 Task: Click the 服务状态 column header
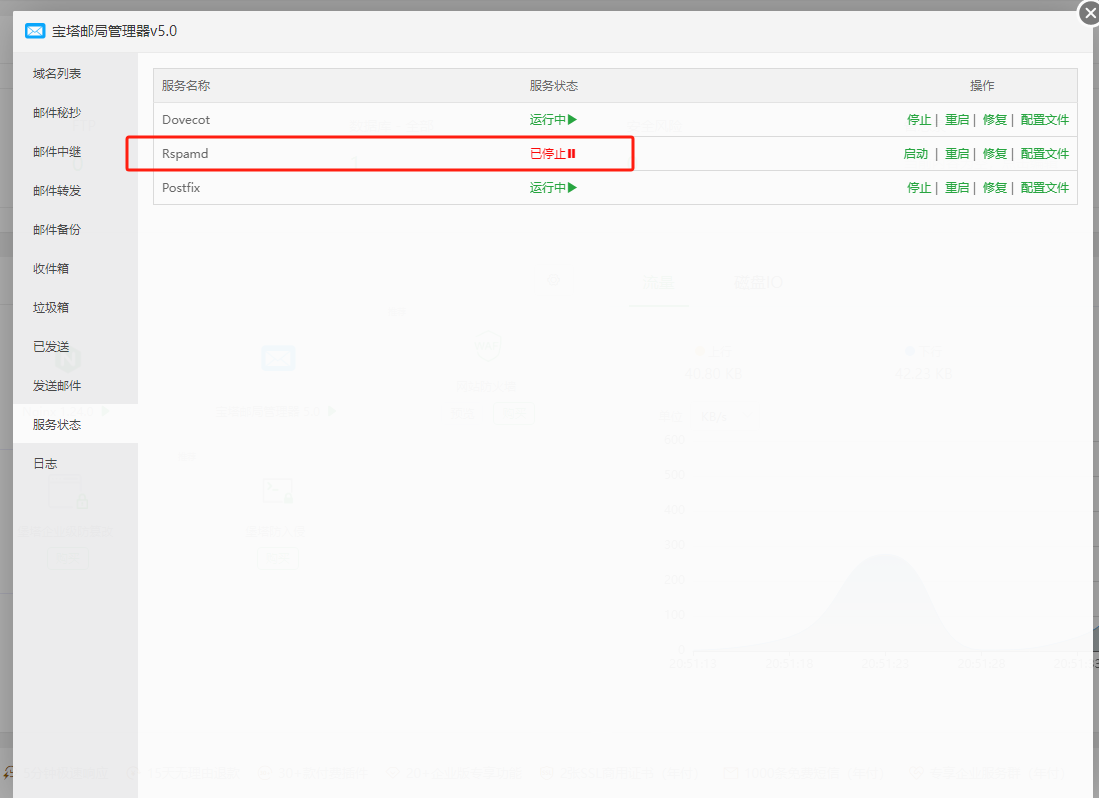coord(554,85)
